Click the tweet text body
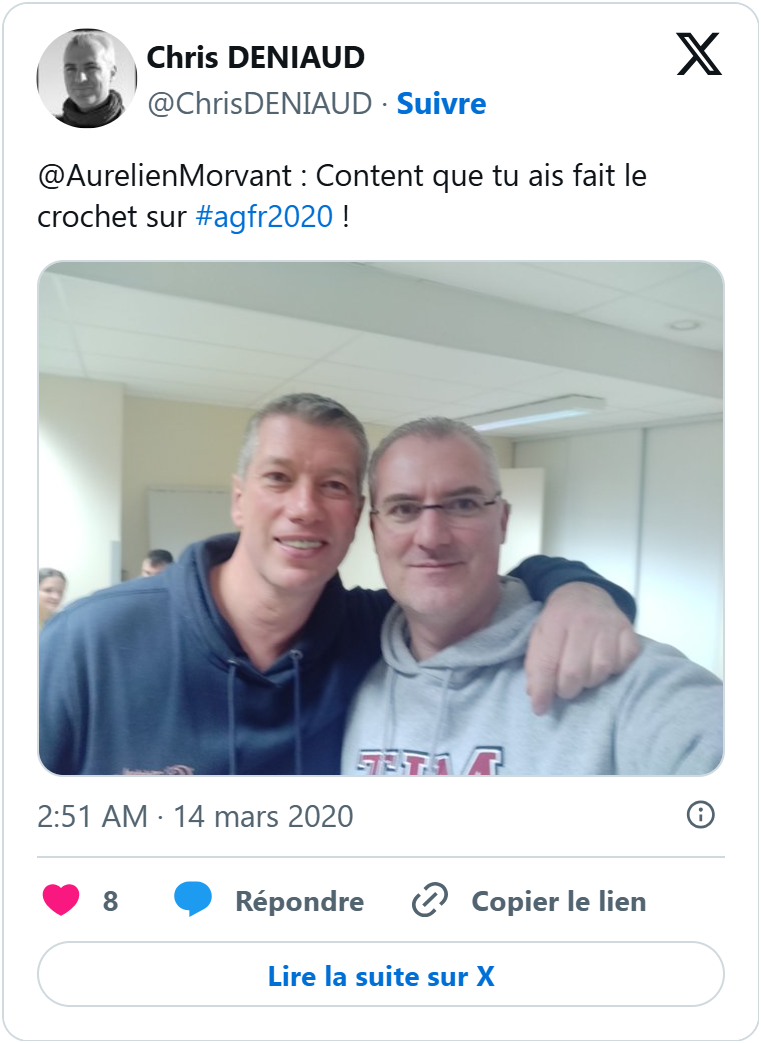761x1043 pixels. 342,196
